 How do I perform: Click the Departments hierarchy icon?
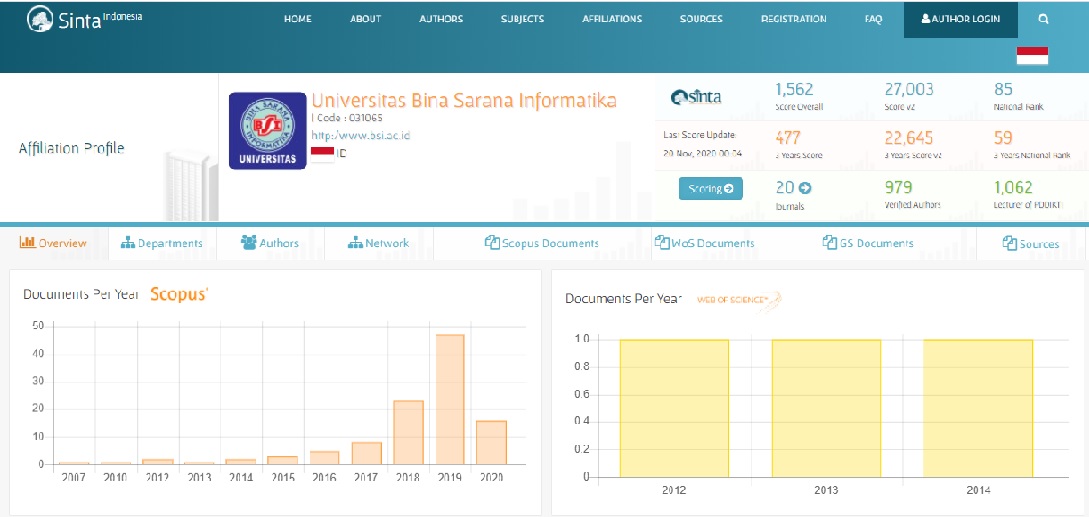[x=128, y=243]
